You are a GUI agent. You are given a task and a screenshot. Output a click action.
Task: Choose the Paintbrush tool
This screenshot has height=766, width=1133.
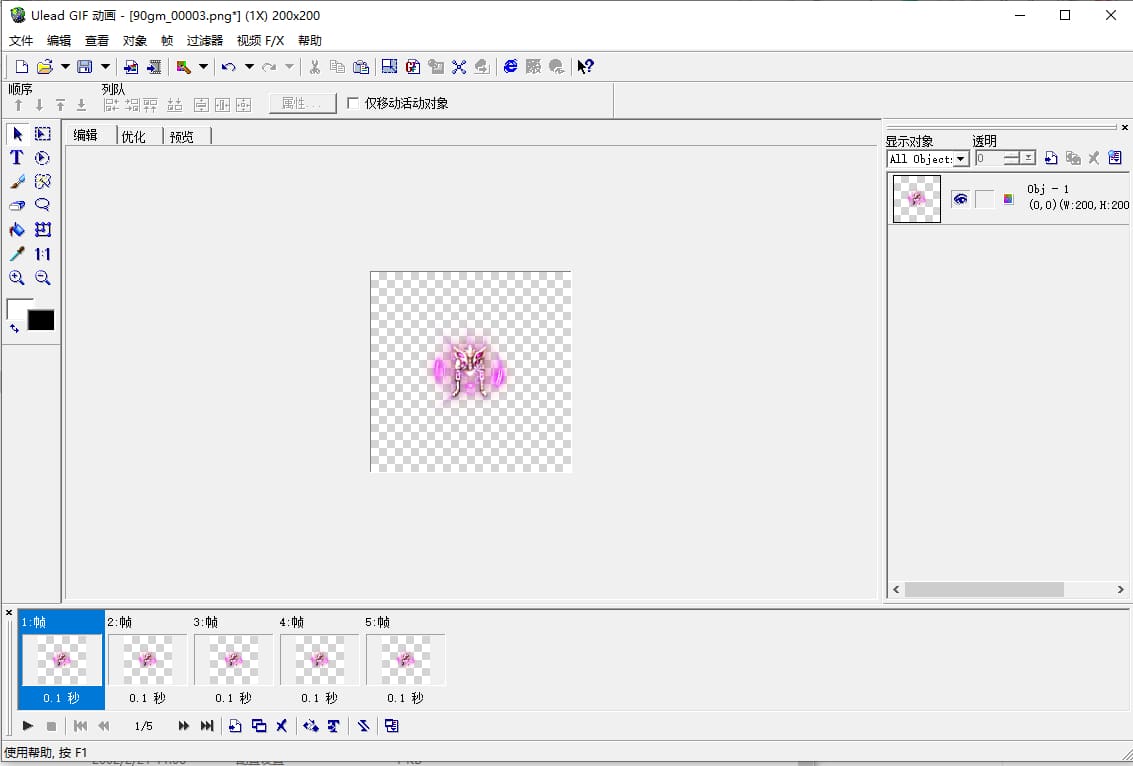[x=17, y=181]
